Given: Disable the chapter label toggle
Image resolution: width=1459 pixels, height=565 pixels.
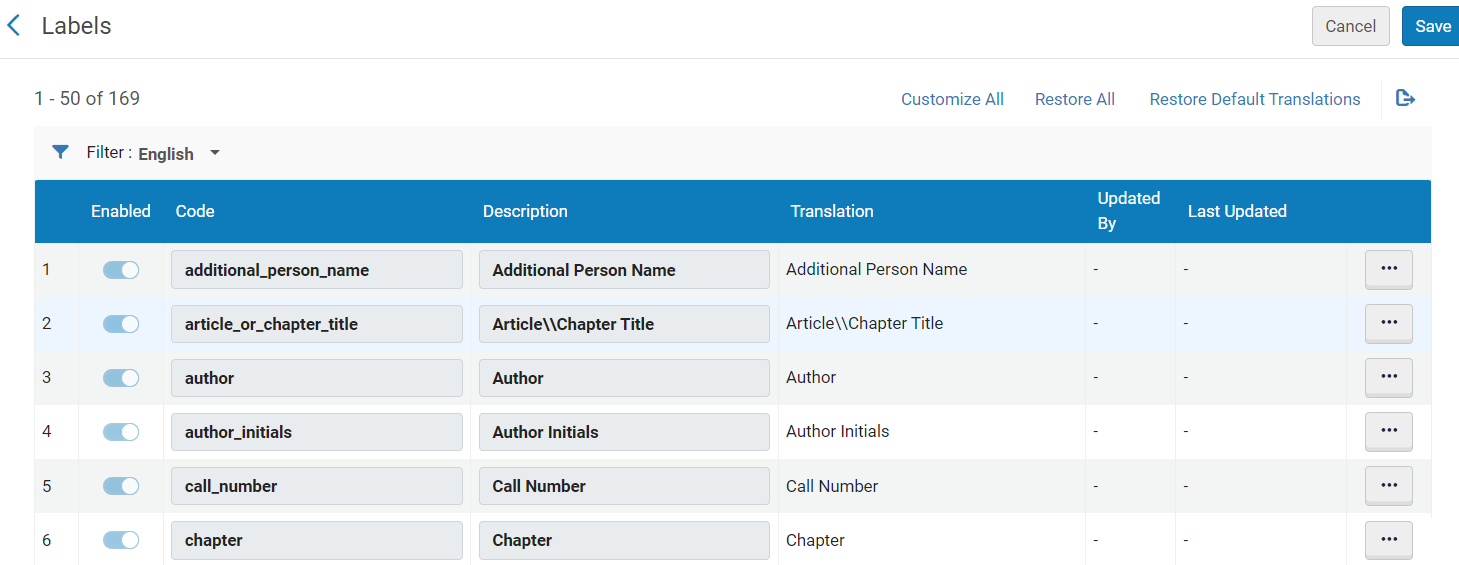Looking at the screenshot, I should click(x=121, y=540).
